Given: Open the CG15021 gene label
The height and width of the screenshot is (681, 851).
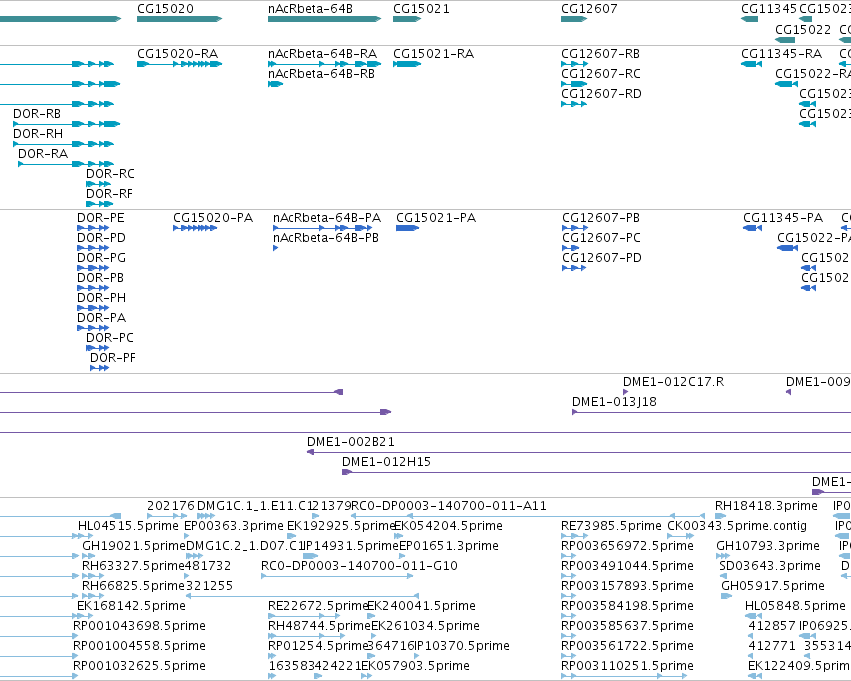Looking at the screenshot, I should click(x=421, y=9).
